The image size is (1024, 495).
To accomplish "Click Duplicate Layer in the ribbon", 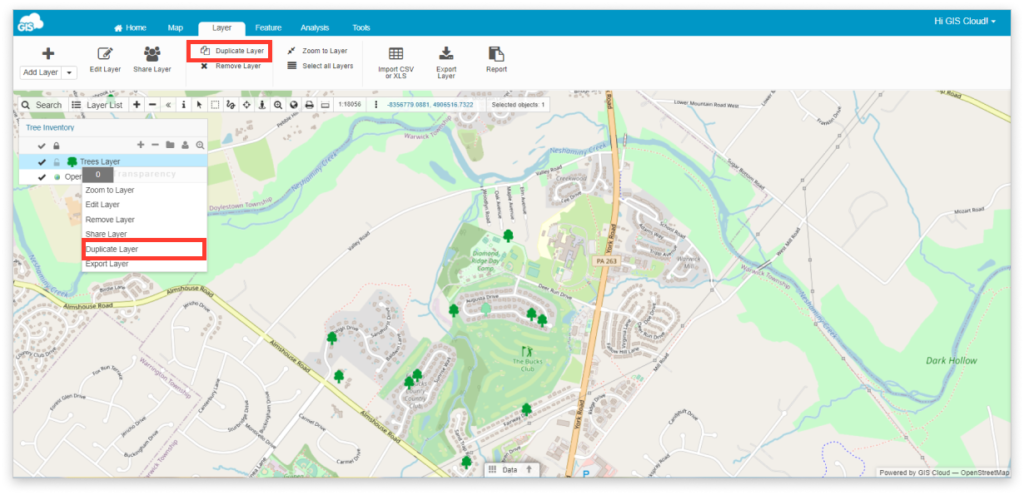I will [x=232, y=51].
